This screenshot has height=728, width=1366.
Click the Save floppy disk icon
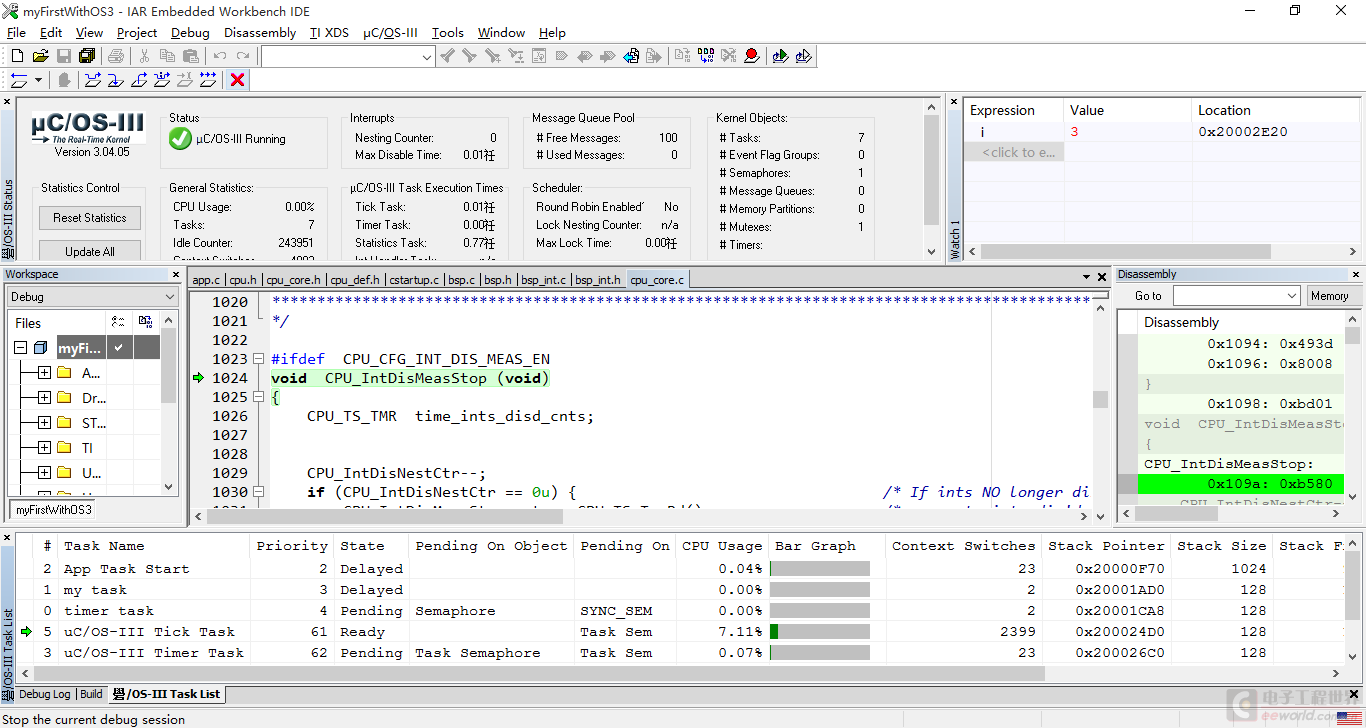(64, 56)
